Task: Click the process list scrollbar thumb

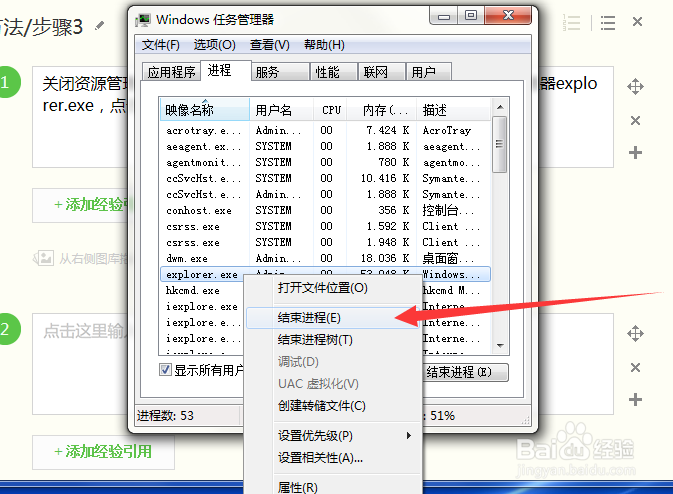Action: (499, 144)
